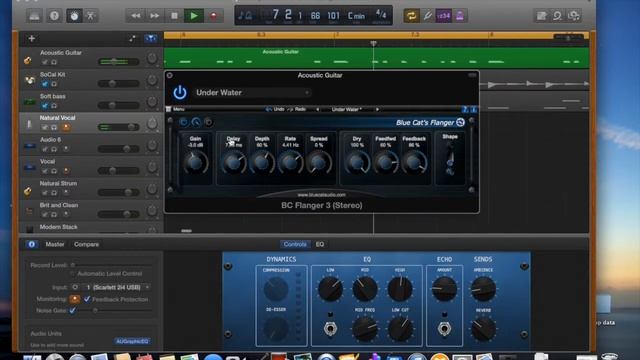Switch to the Controls tab
Image resolution: width=640 pixels, height=360 pixels.
pyautogui.click(x=295, y=244)
